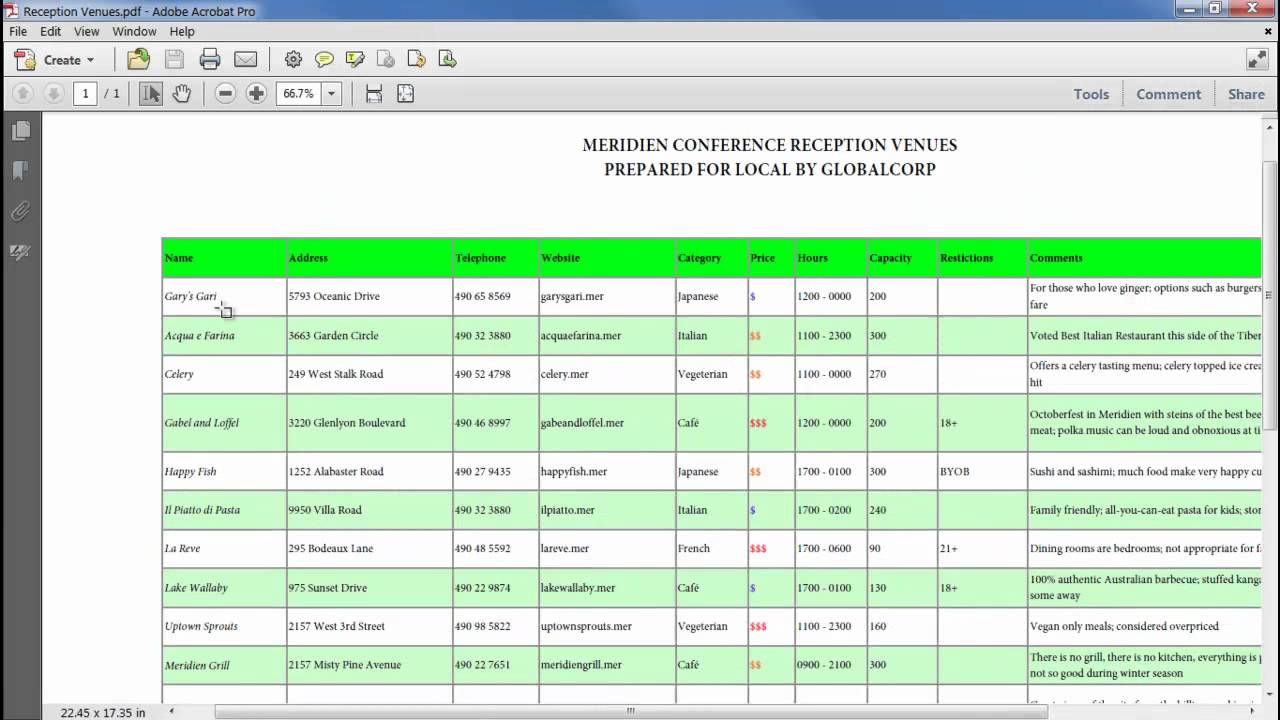
Task: Zoom in with plus button
Action: (x=256, y=94)
